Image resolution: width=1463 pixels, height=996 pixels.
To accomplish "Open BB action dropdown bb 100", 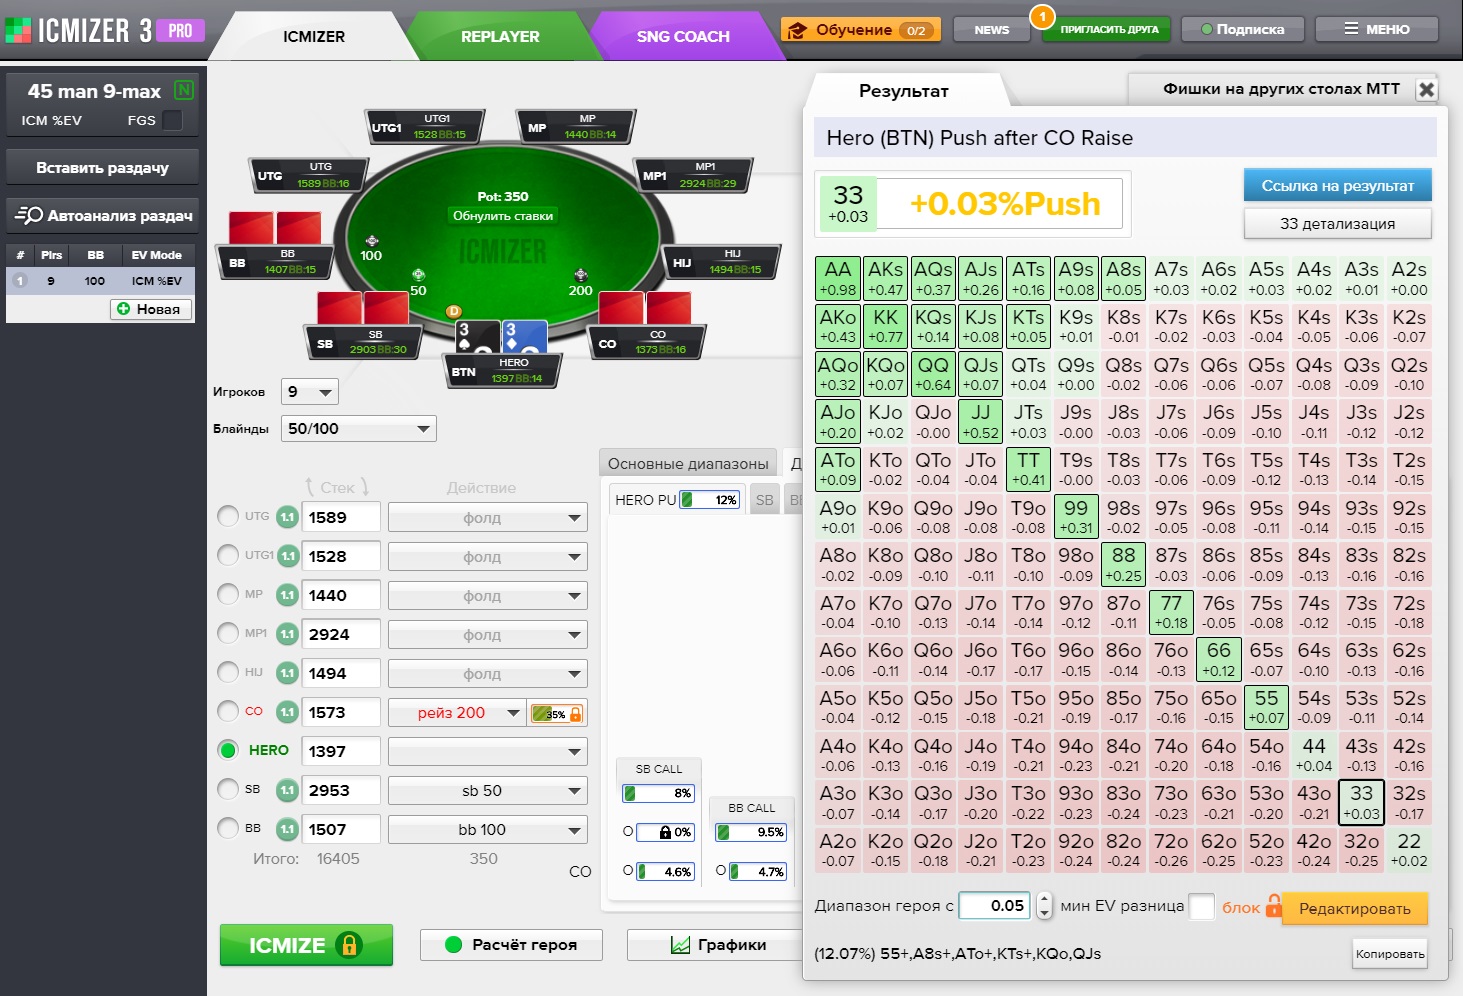I will tap(487, 829).
